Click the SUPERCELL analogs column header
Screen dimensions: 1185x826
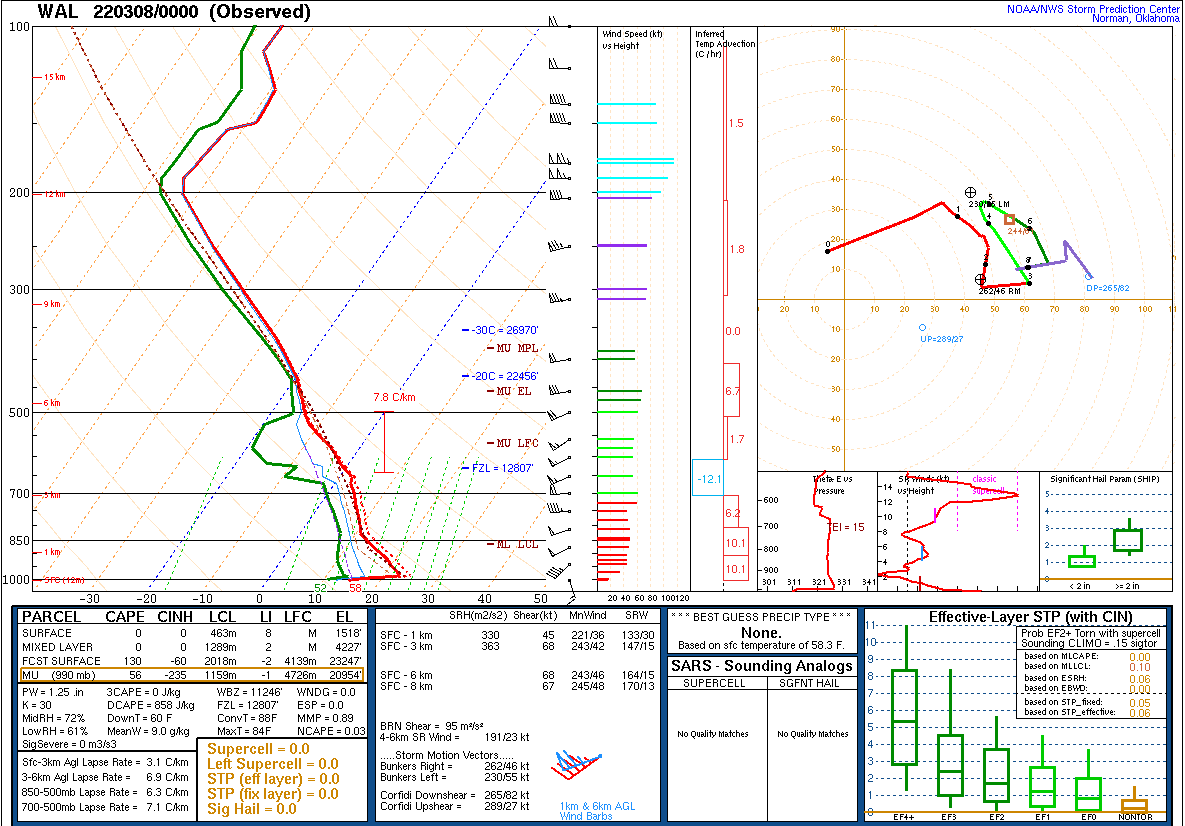tap(714, 683)
